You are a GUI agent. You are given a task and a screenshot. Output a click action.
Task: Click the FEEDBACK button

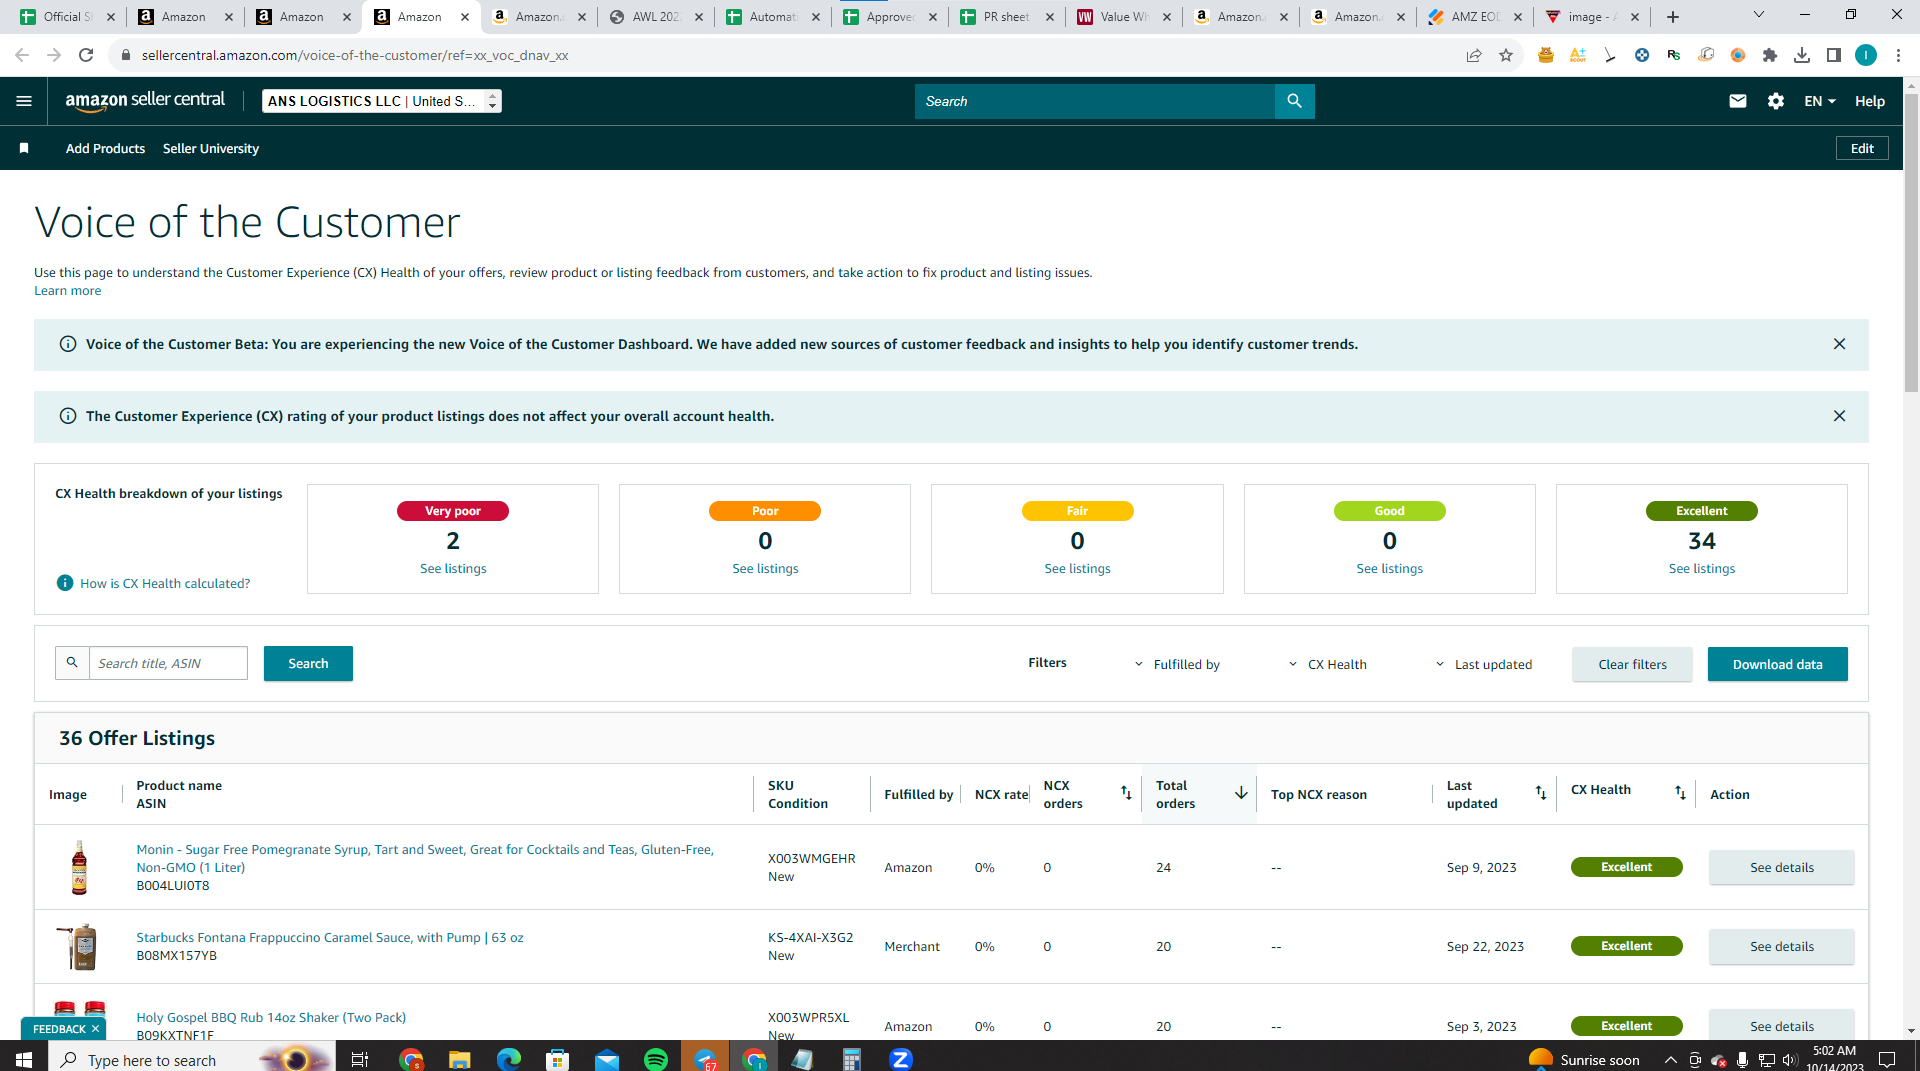coord(59,1029)
